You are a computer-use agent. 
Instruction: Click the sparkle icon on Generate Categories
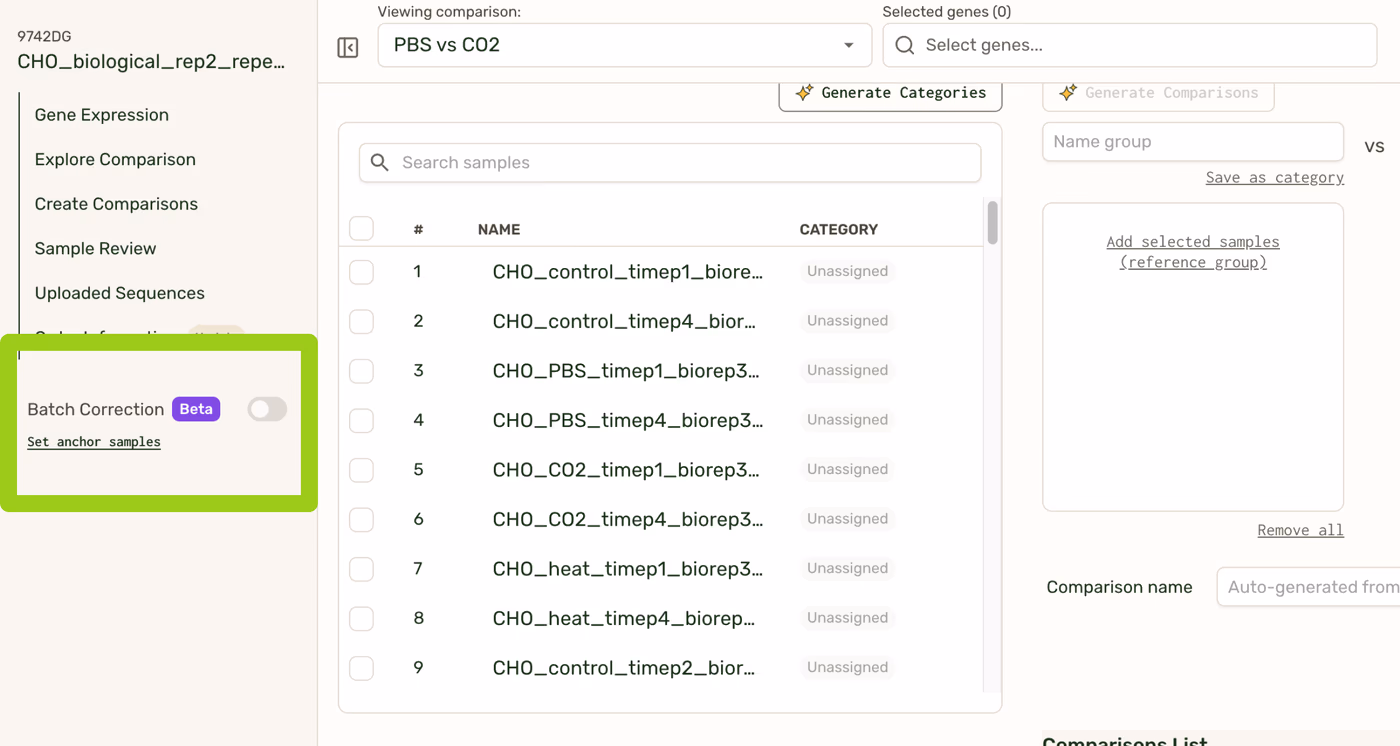point(804,93)
